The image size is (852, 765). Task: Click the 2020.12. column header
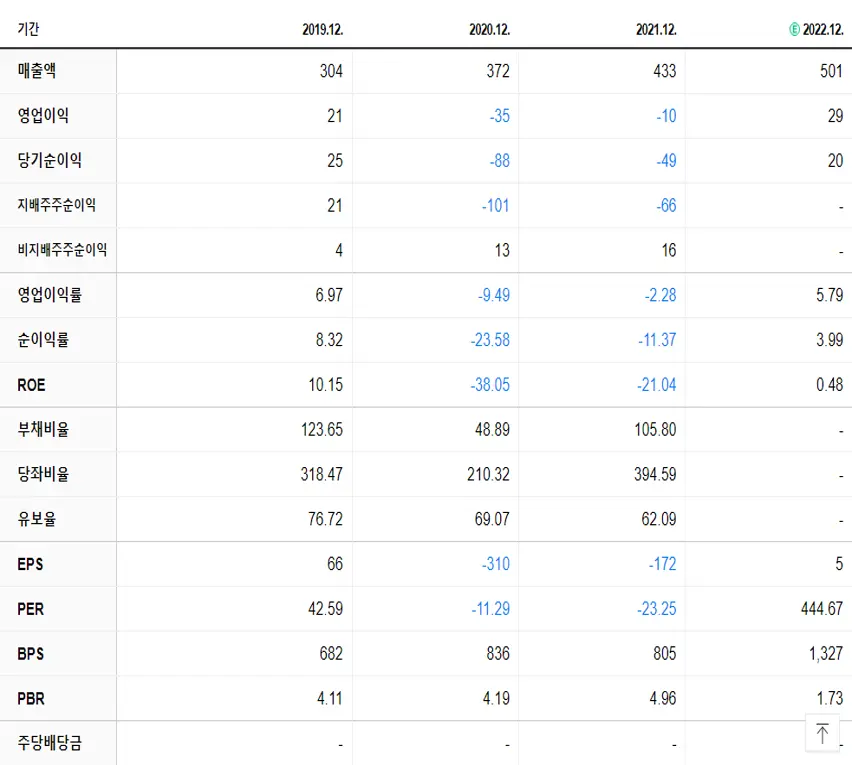click(x=488, y=29)
